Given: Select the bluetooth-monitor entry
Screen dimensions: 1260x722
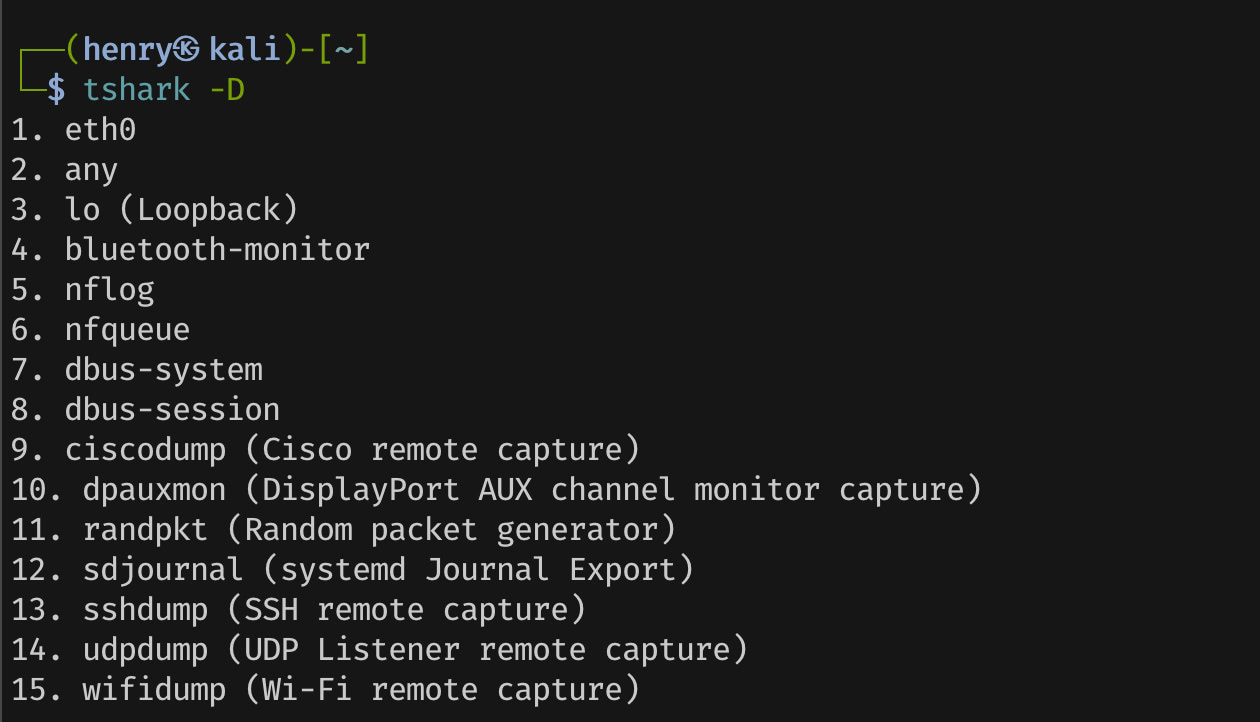Looking at the screenshot, I should 217,250.
